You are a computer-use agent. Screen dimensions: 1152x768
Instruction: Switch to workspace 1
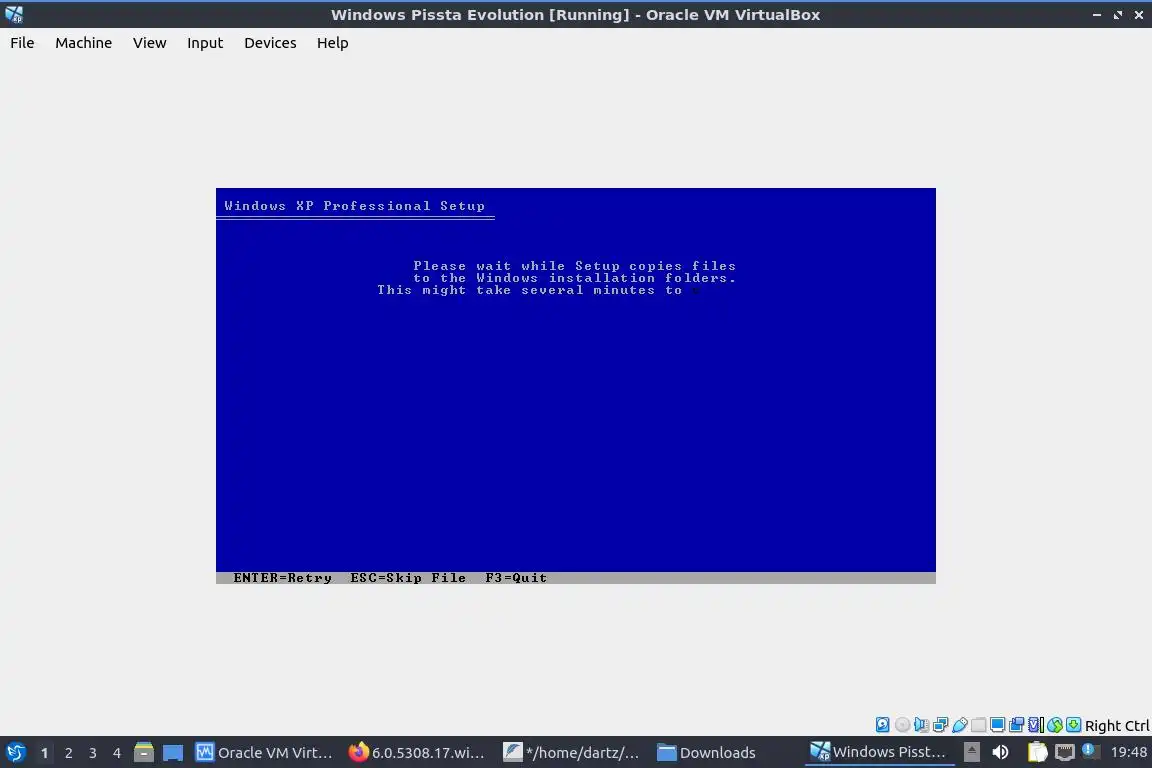[45, 753]
